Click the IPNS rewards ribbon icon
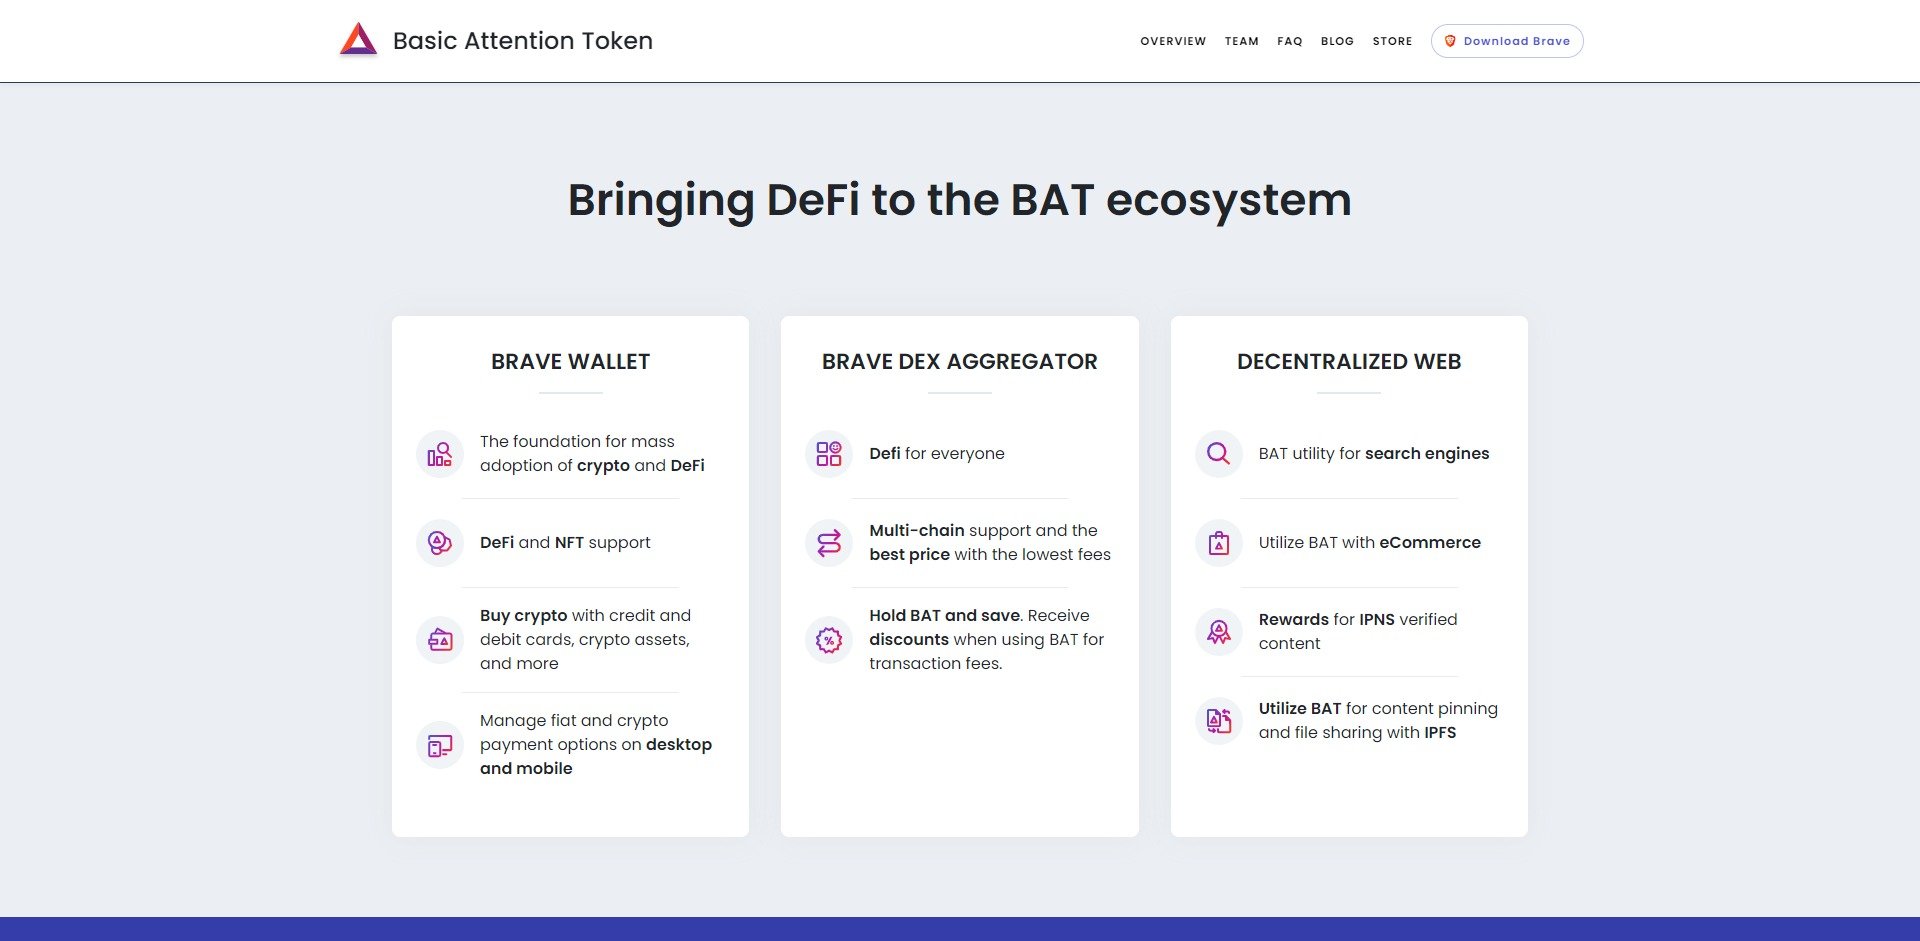The height and width of the screenshot is (941, 1920). [1217, 631]
